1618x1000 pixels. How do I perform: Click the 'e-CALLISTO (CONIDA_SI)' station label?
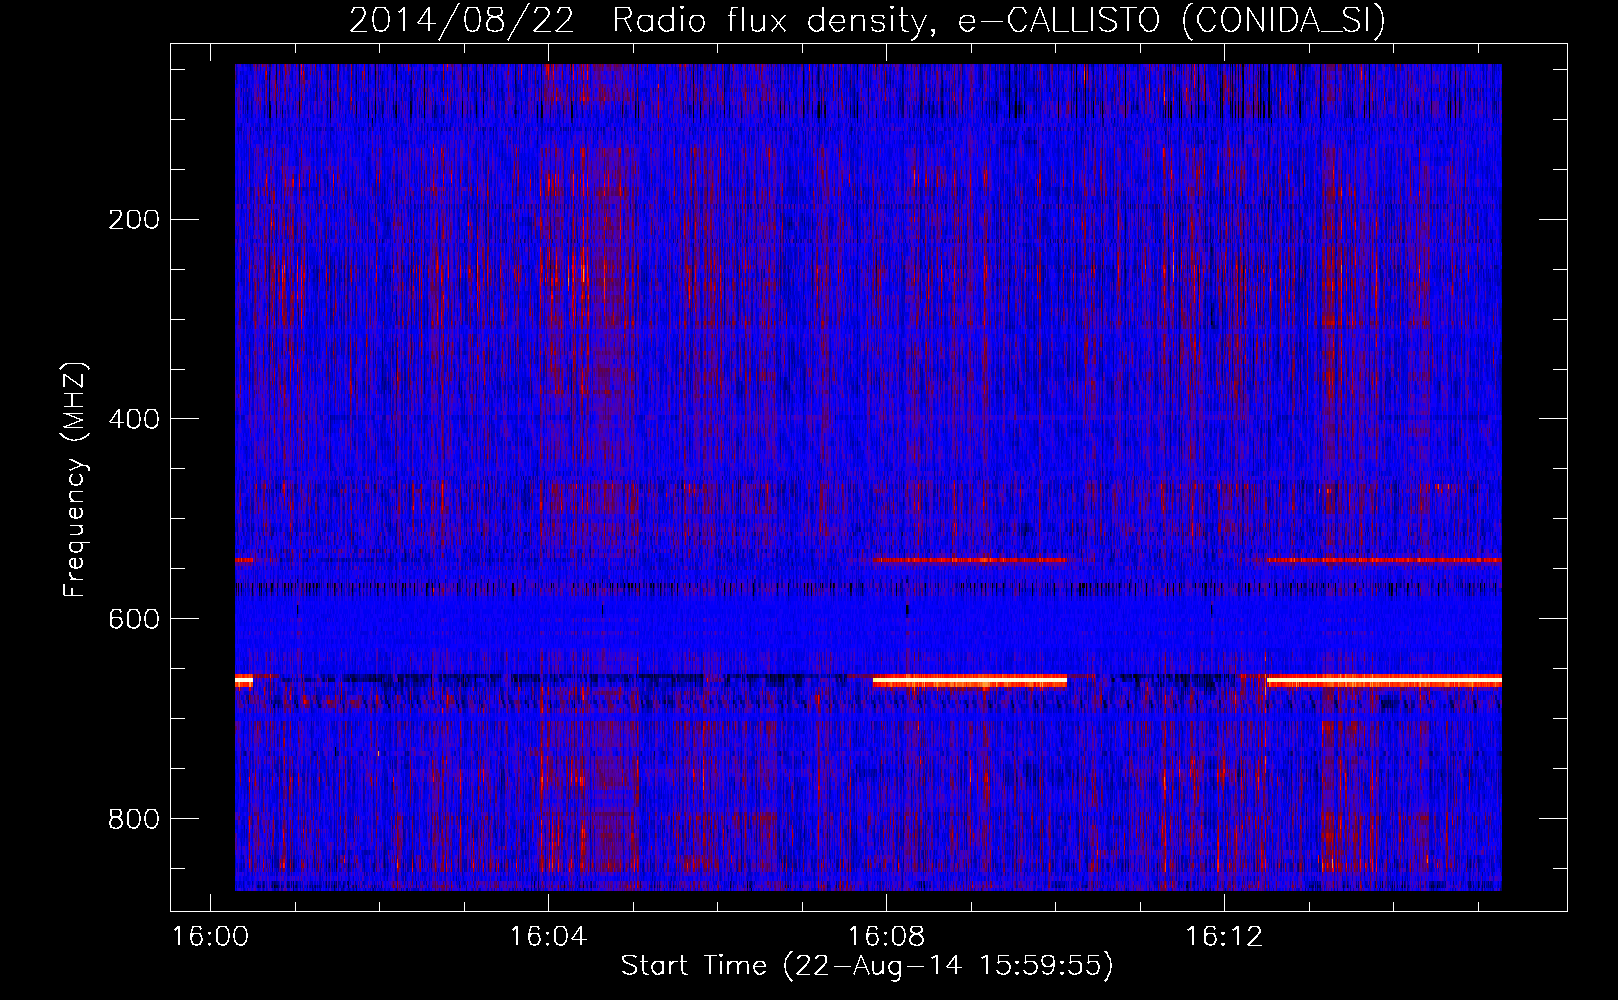(x=1171, y=21)
